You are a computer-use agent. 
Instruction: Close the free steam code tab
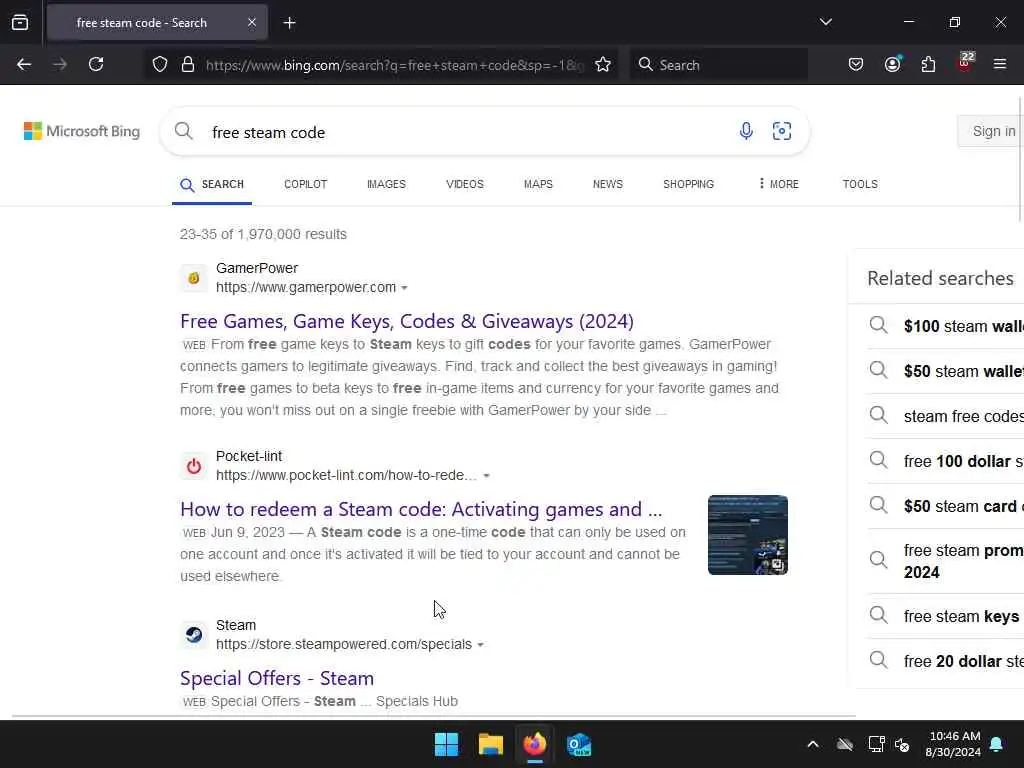point(252,23)
